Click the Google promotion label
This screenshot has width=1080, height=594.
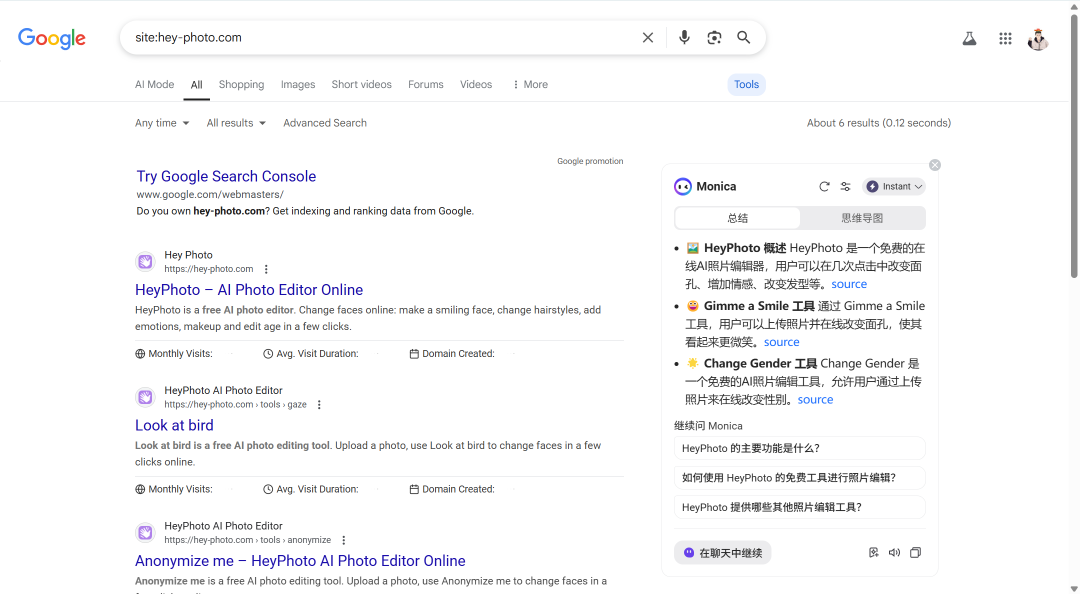click(590, 161)
